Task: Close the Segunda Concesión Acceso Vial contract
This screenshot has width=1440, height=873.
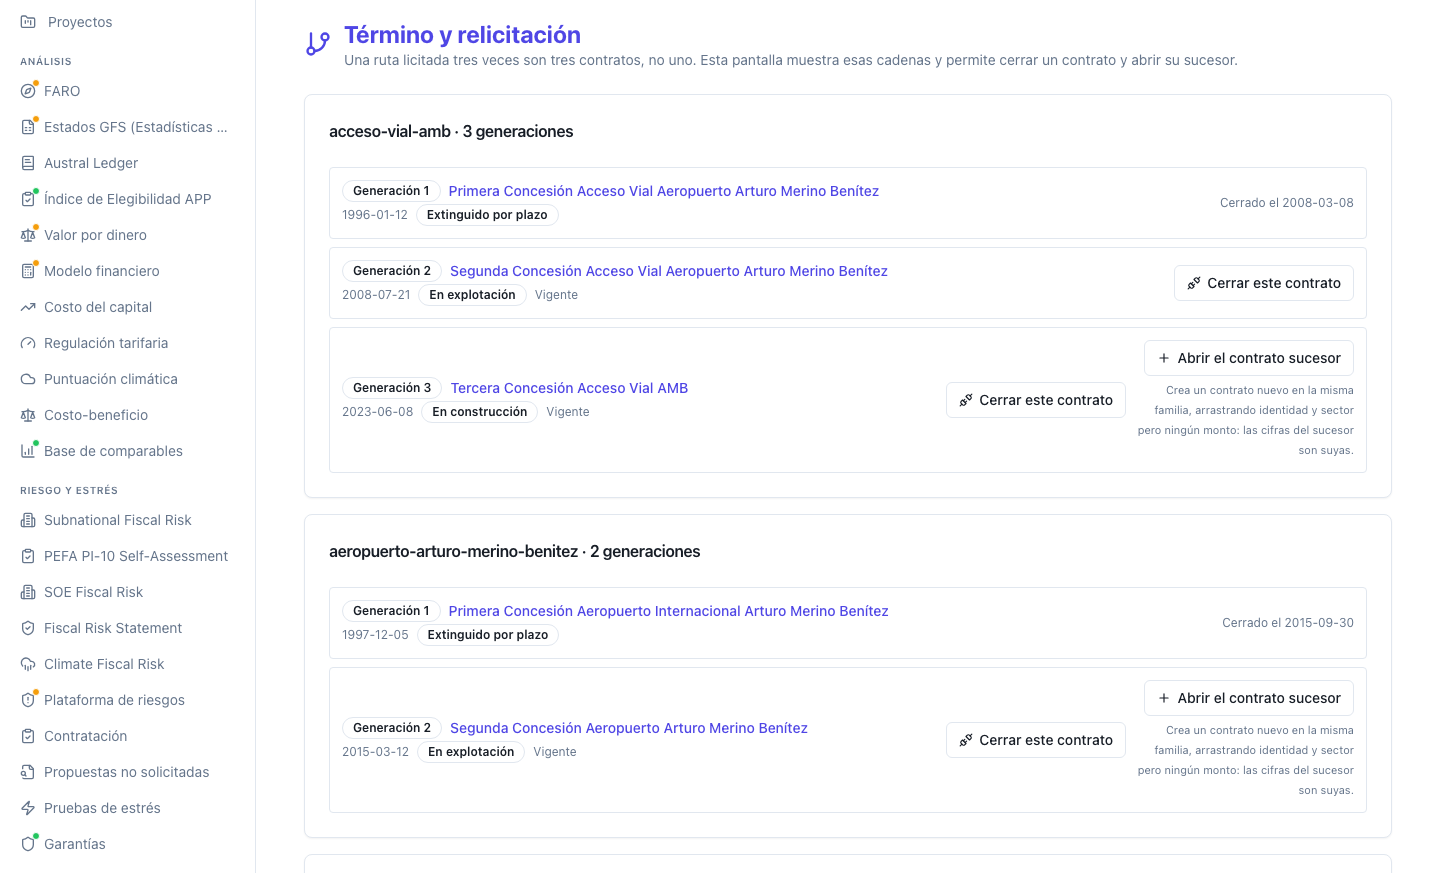Action: click(x=1264, y=283)
